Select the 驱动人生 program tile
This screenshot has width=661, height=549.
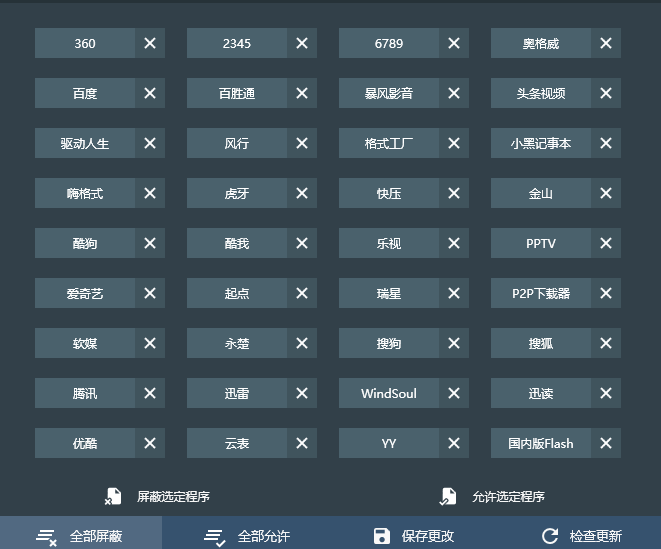[85, 143]
